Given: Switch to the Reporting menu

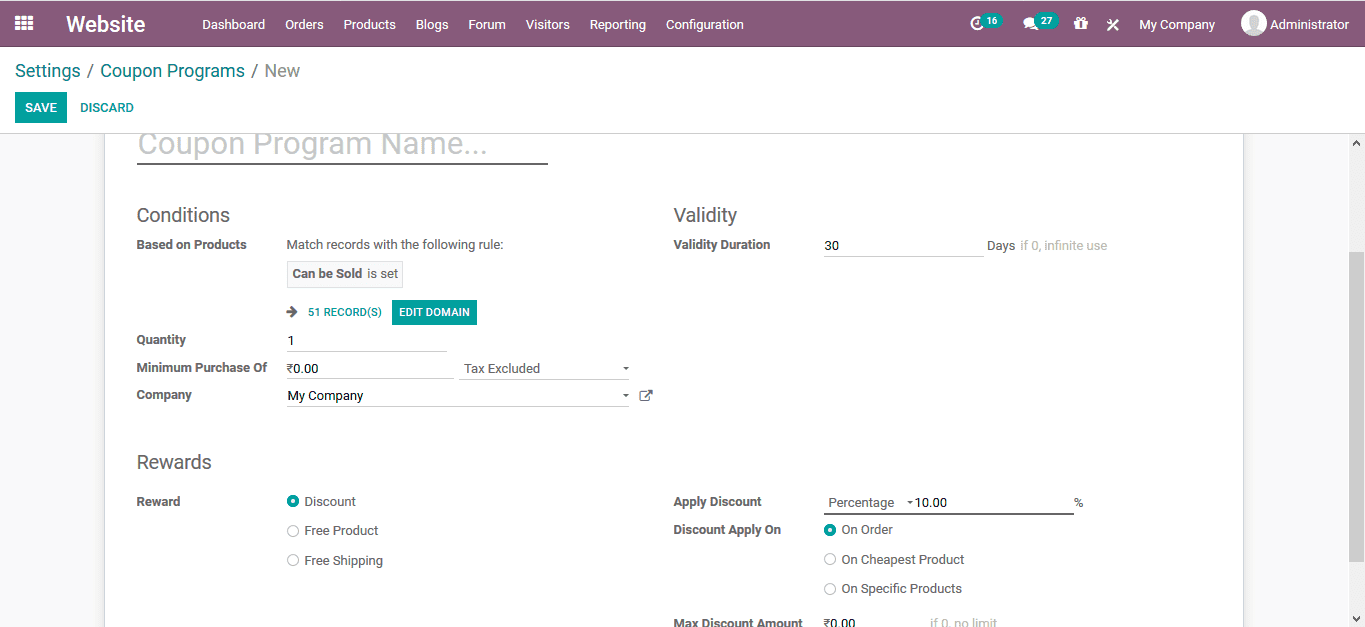Looking at the screenshot, I should point(617,24).
